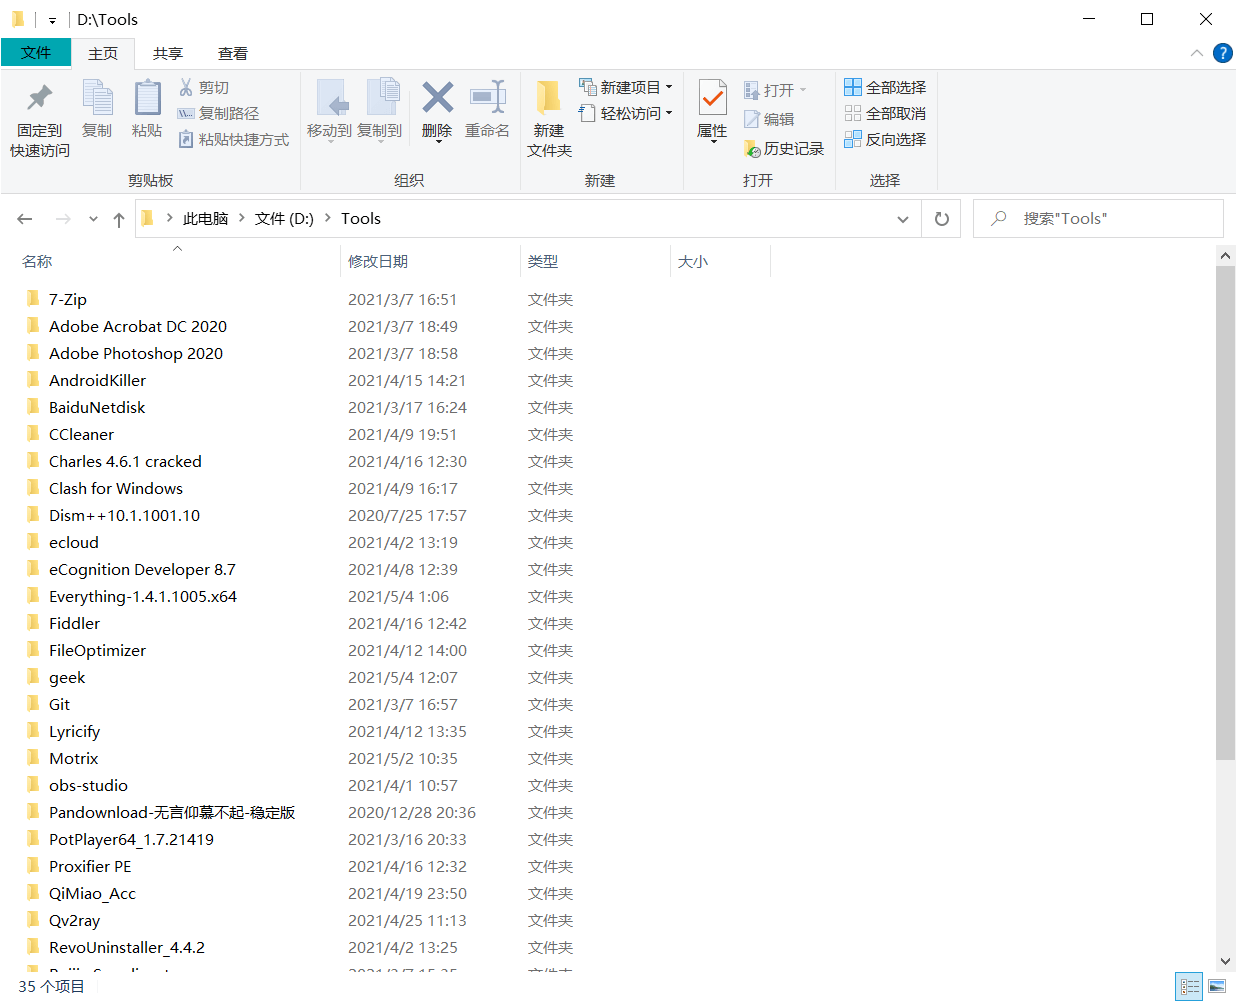This screenshot has height=1002, width=1237.
Task: Click Paste shortcut (粘贴快捷方式)
Action: (234, 140)
